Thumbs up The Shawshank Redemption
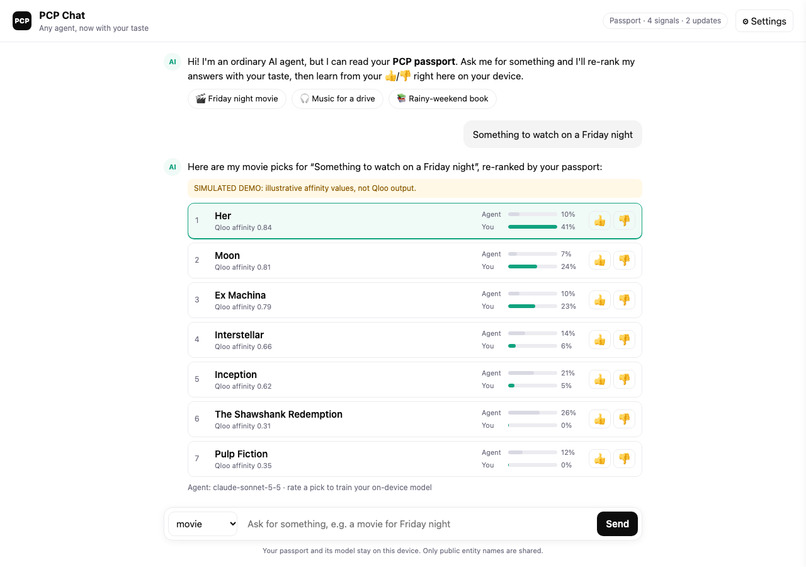 coord(599,419)
